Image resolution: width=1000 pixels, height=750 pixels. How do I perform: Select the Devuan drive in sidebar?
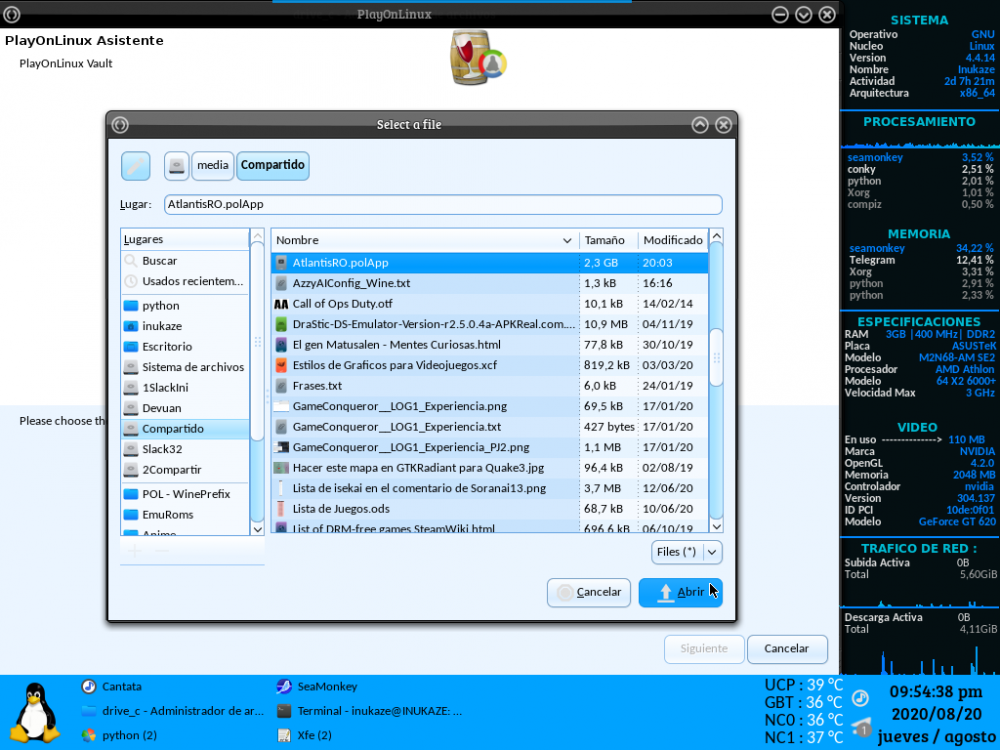[x=161, y=408]
